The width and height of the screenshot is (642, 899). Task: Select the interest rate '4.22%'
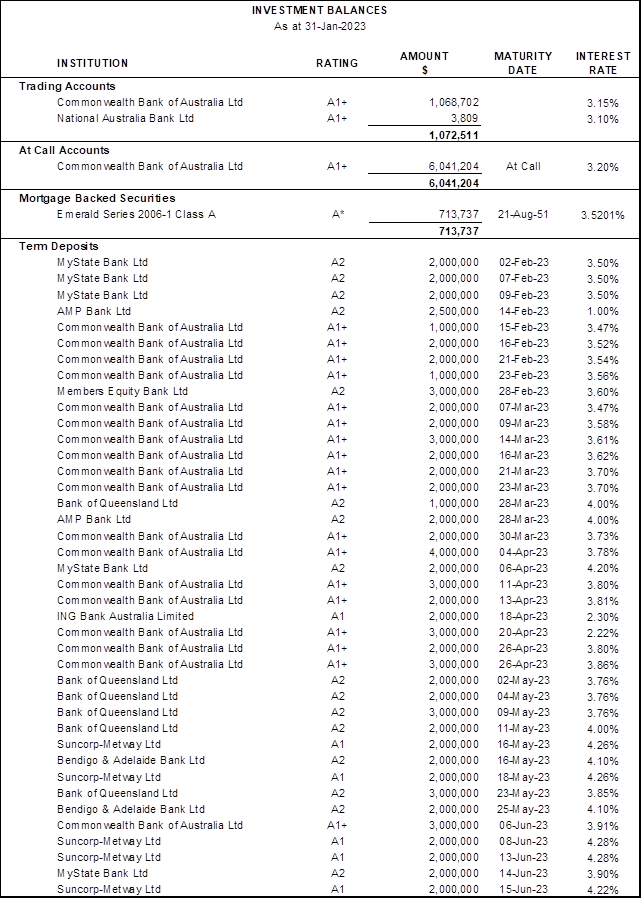(x=602, y=890)
